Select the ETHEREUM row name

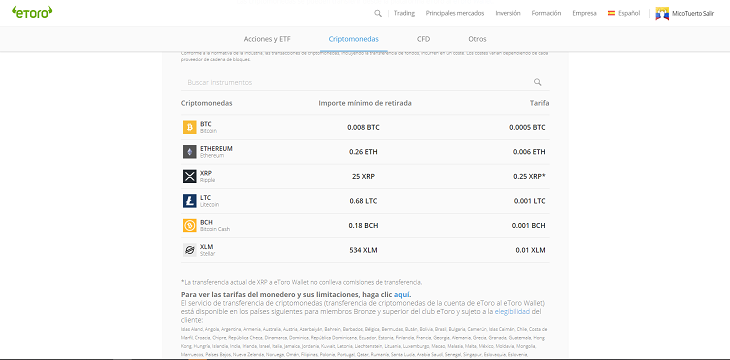pos(216,152)
